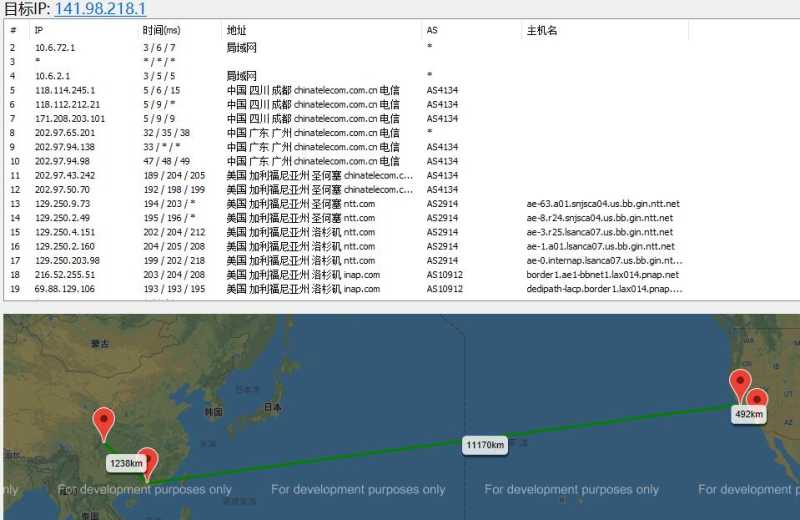The image size is (800, 520).
Task: Select hop 19 row with IP 69.88.129.106
Action: click(347, 289)
